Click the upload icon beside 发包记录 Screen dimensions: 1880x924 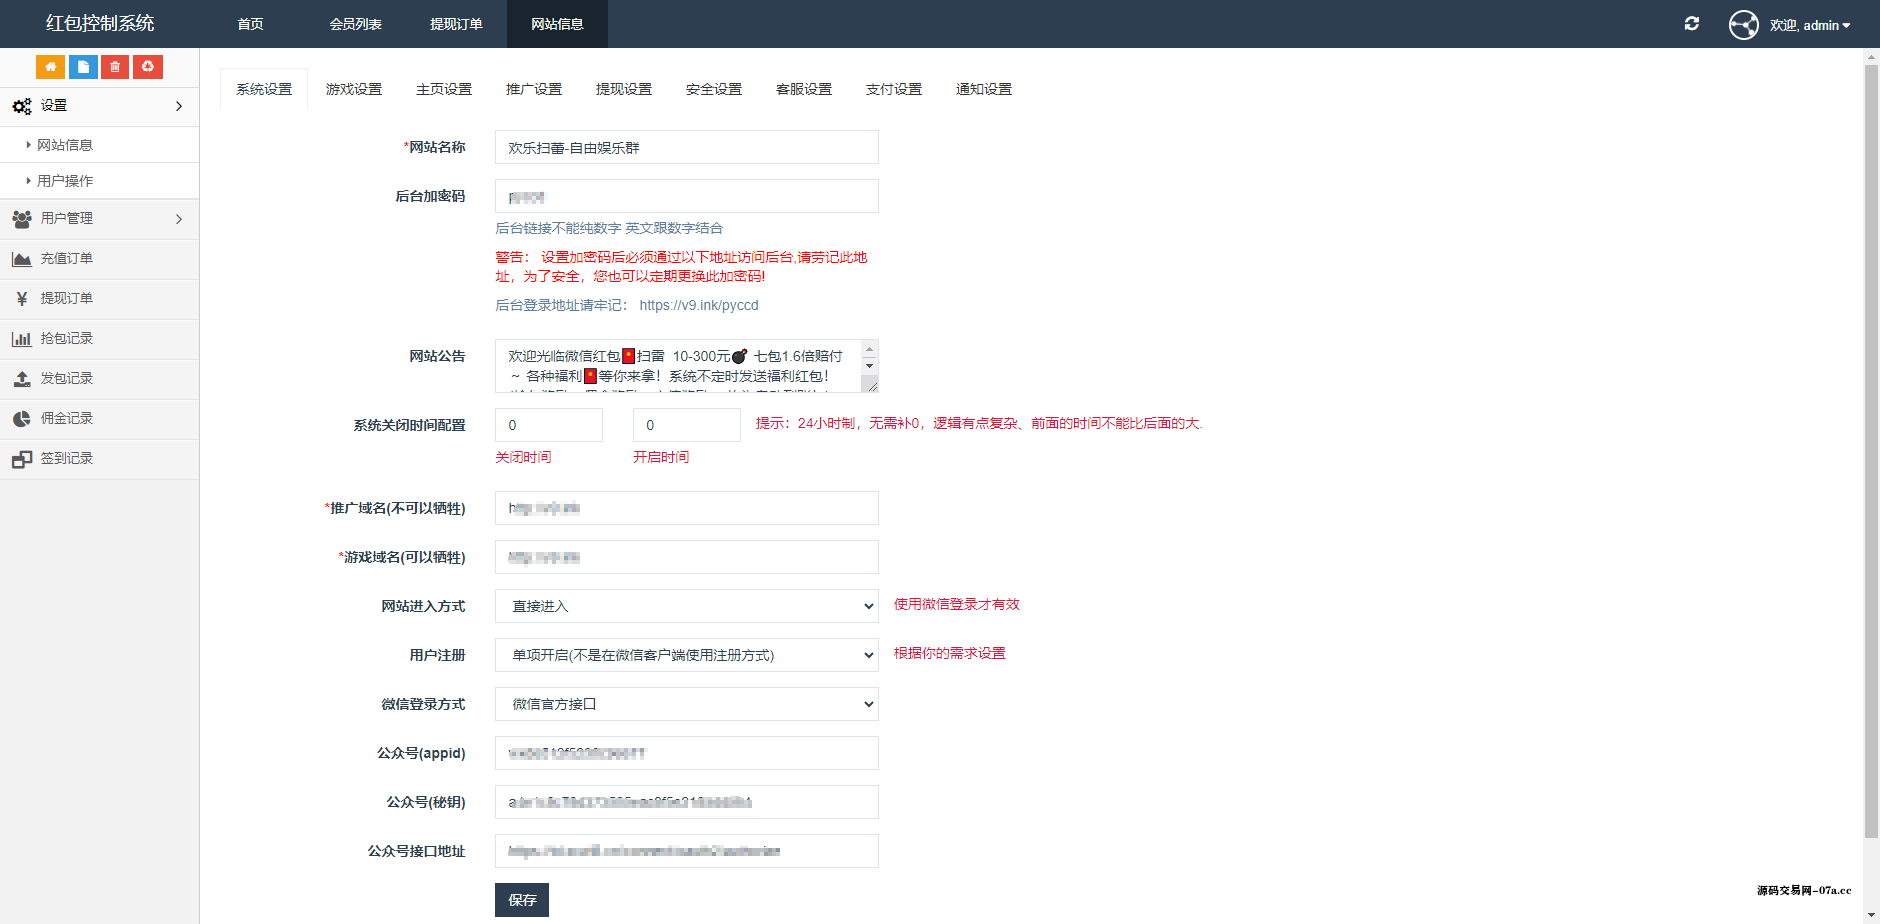click(x=21, y=378)
